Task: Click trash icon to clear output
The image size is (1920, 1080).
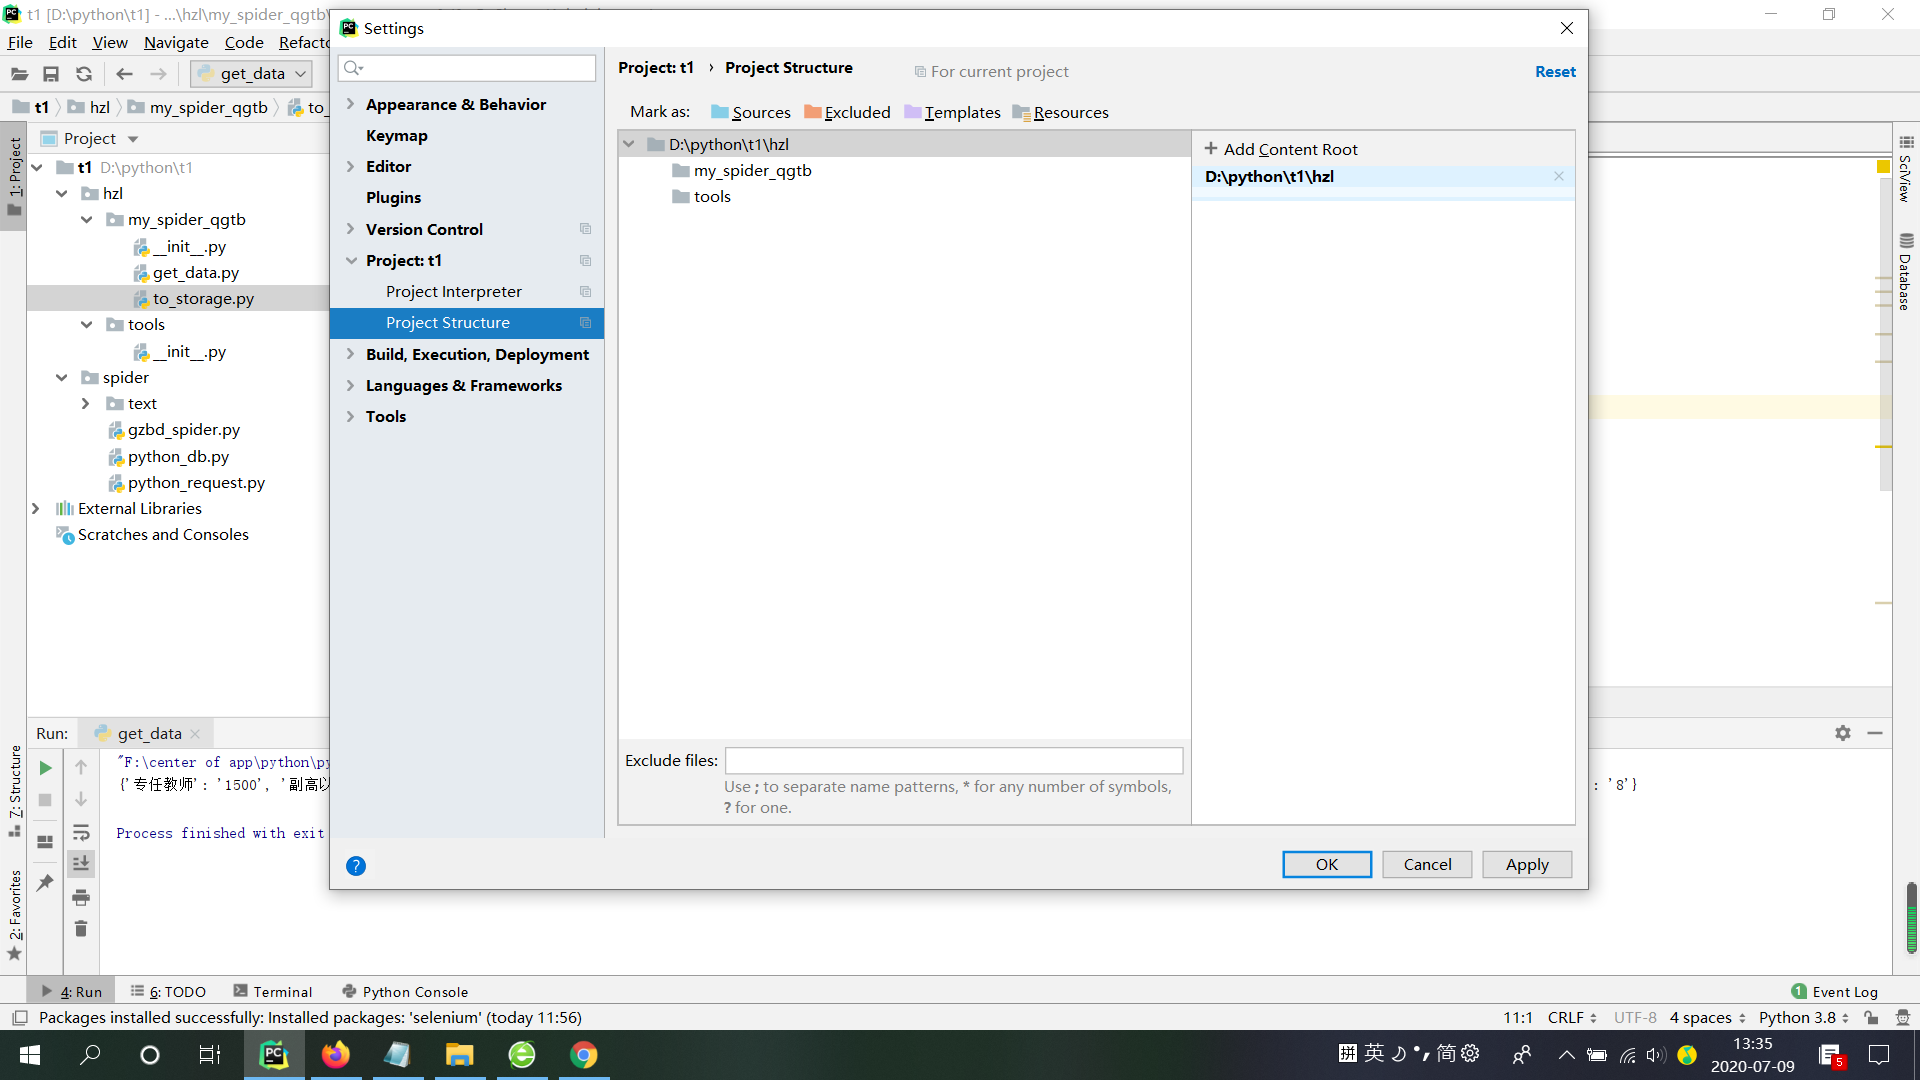Action: tap(81, 929)
